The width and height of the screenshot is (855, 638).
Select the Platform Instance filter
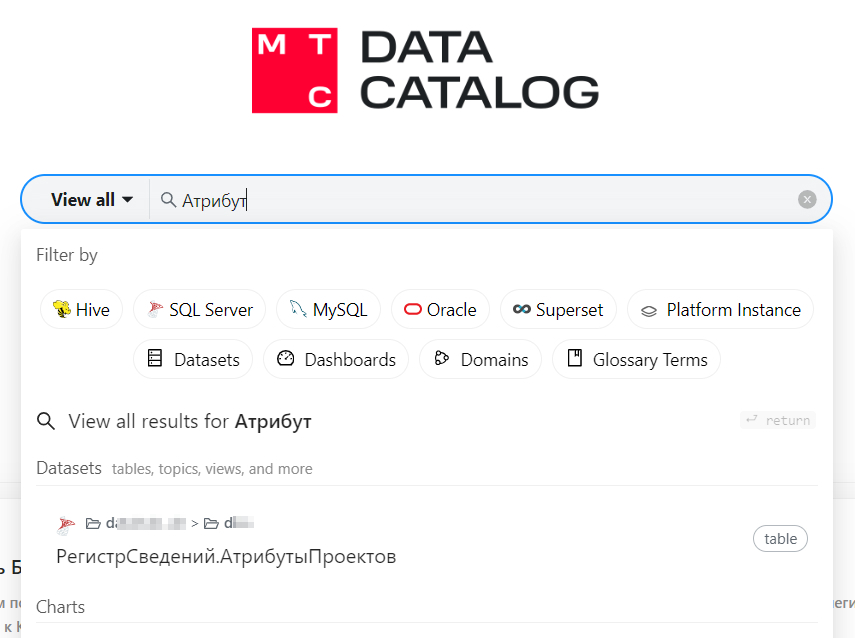[x=720, y=310]
